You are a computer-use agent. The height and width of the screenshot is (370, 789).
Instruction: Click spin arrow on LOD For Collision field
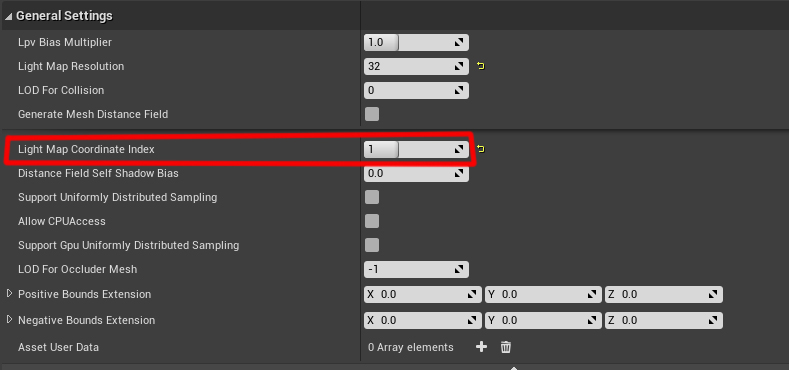[459, 91]
